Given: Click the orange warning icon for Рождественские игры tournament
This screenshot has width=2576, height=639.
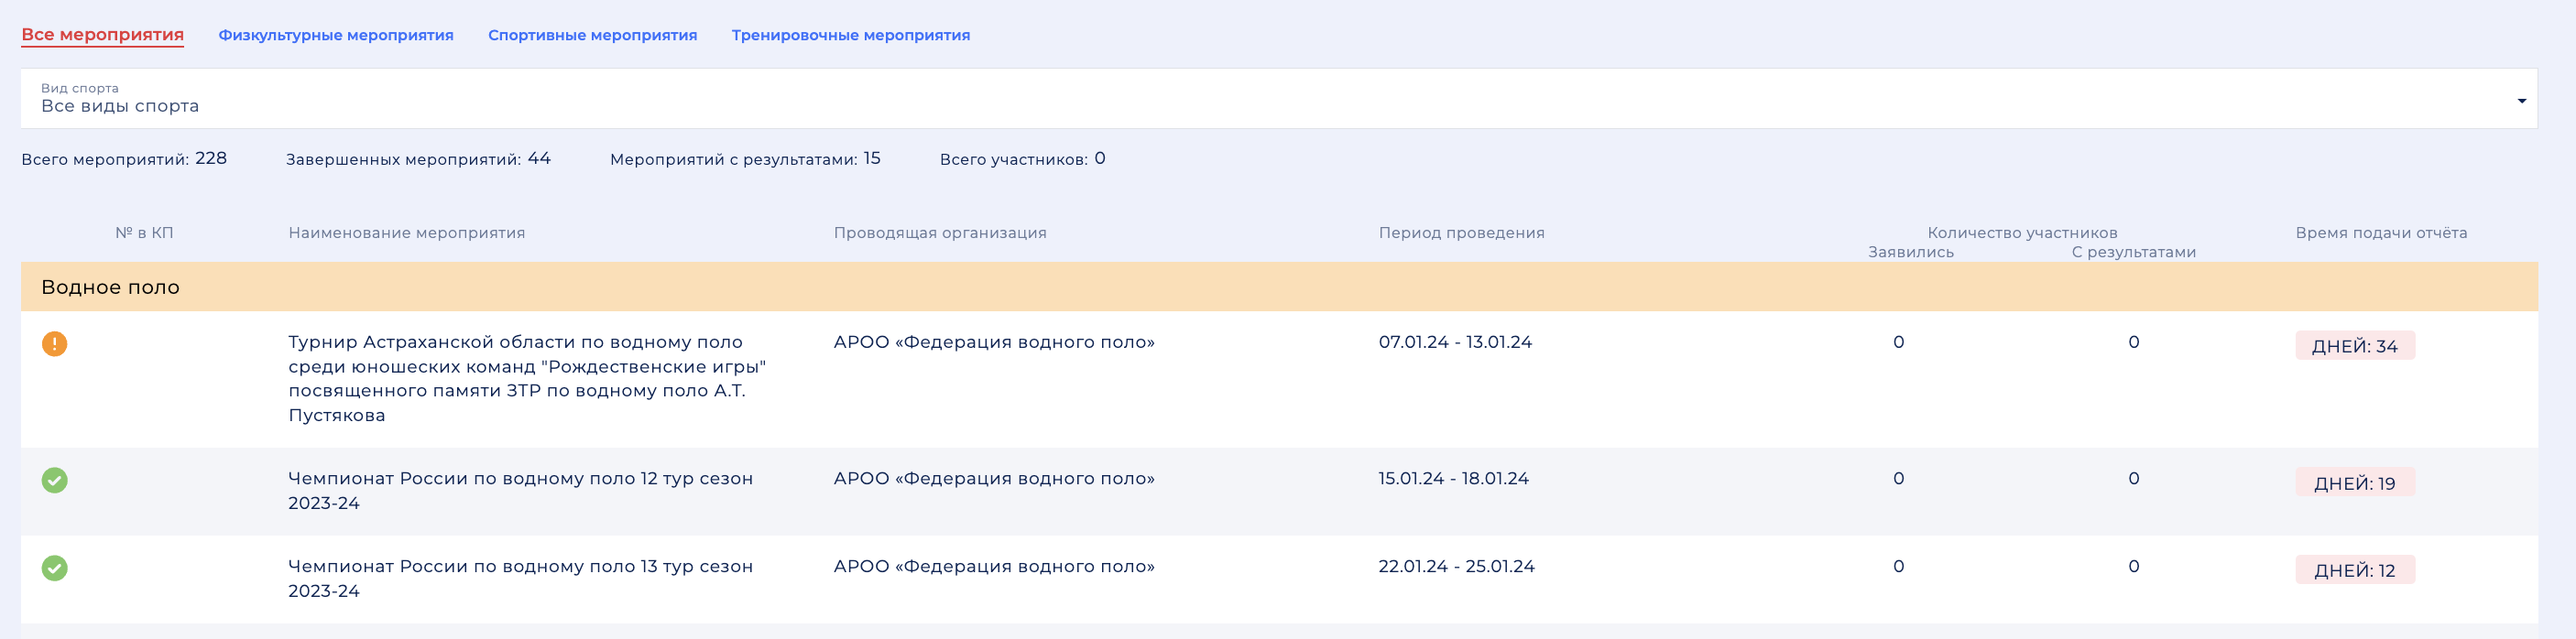Looking at the screenshot, I should coord(55,344).
